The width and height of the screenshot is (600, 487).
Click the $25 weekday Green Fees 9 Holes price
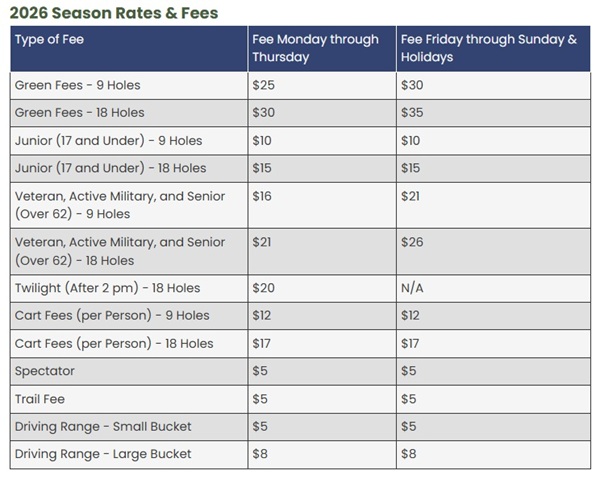click(263, 85)
